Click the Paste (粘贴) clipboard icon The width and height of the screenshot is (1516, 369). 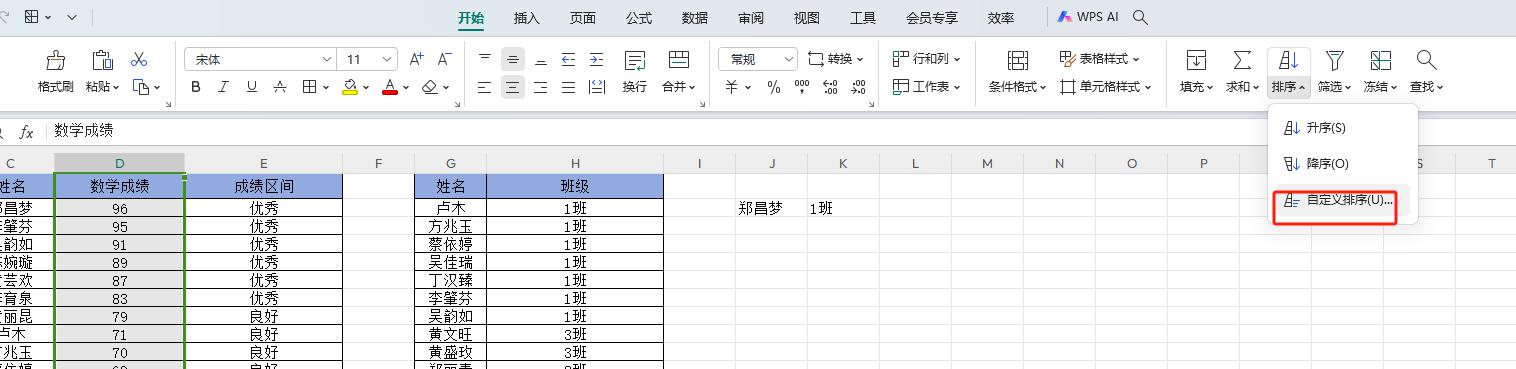pos(103,60)
